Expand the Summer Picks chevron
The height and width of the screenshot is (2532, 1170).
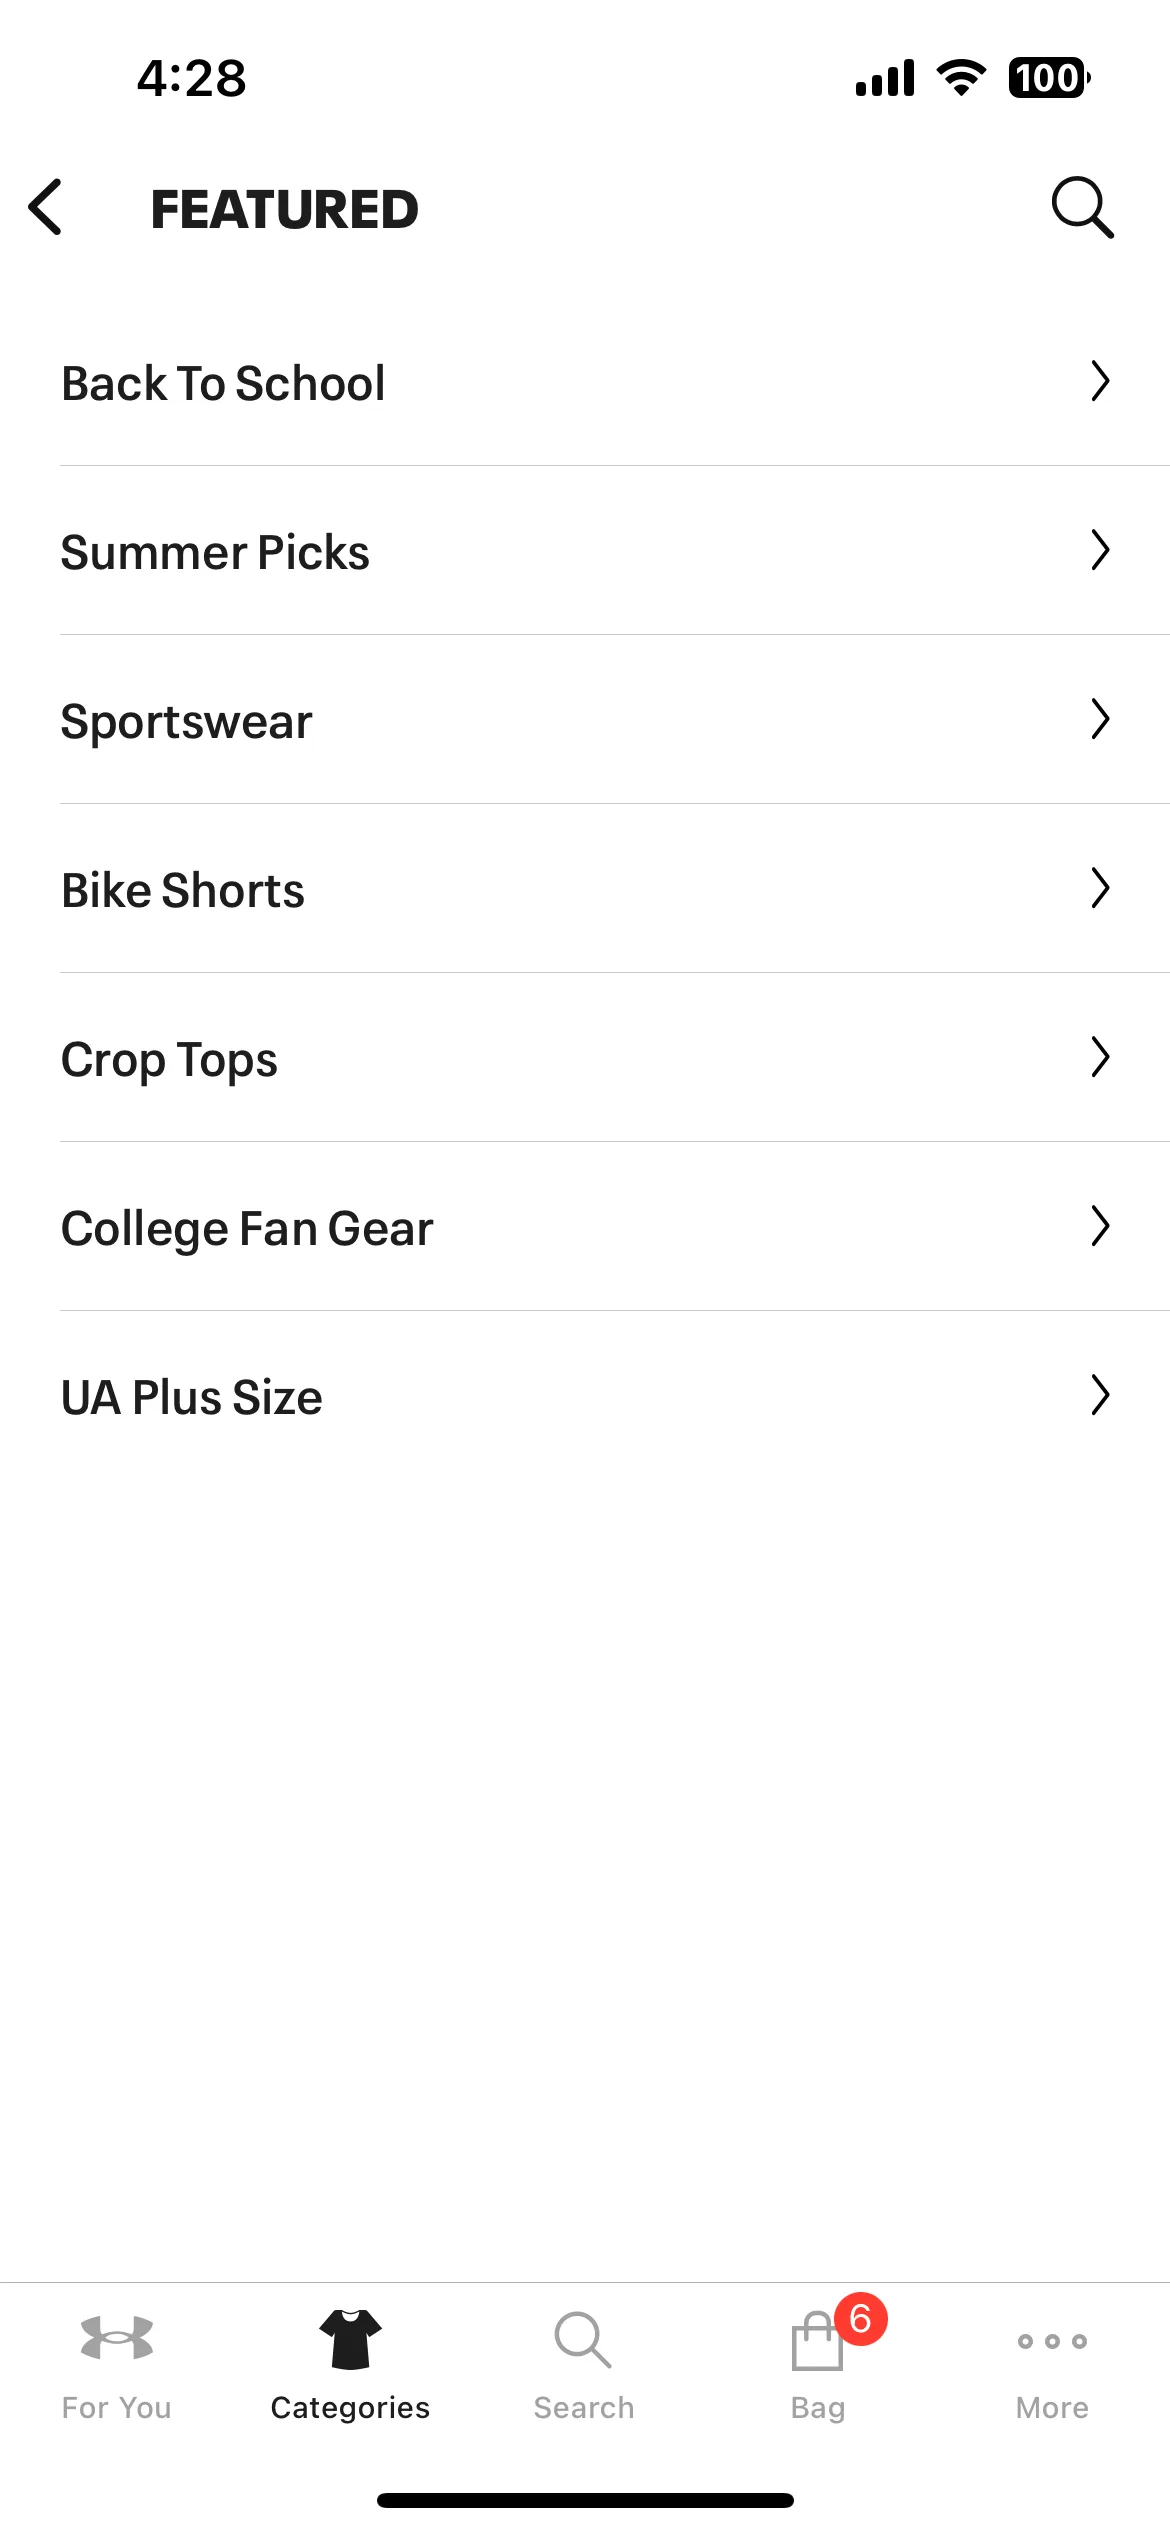pos(1100,550)
